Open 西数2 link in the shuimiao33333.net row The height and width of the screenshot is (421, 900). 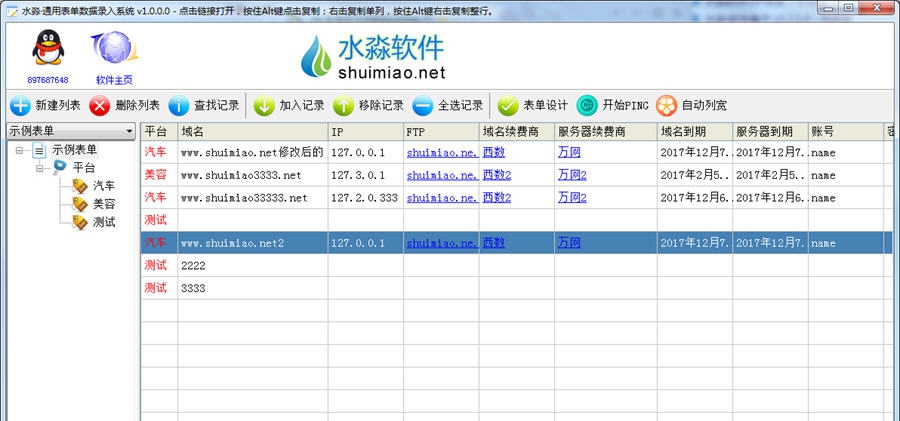pyautogui.click(x=496, y=198)
